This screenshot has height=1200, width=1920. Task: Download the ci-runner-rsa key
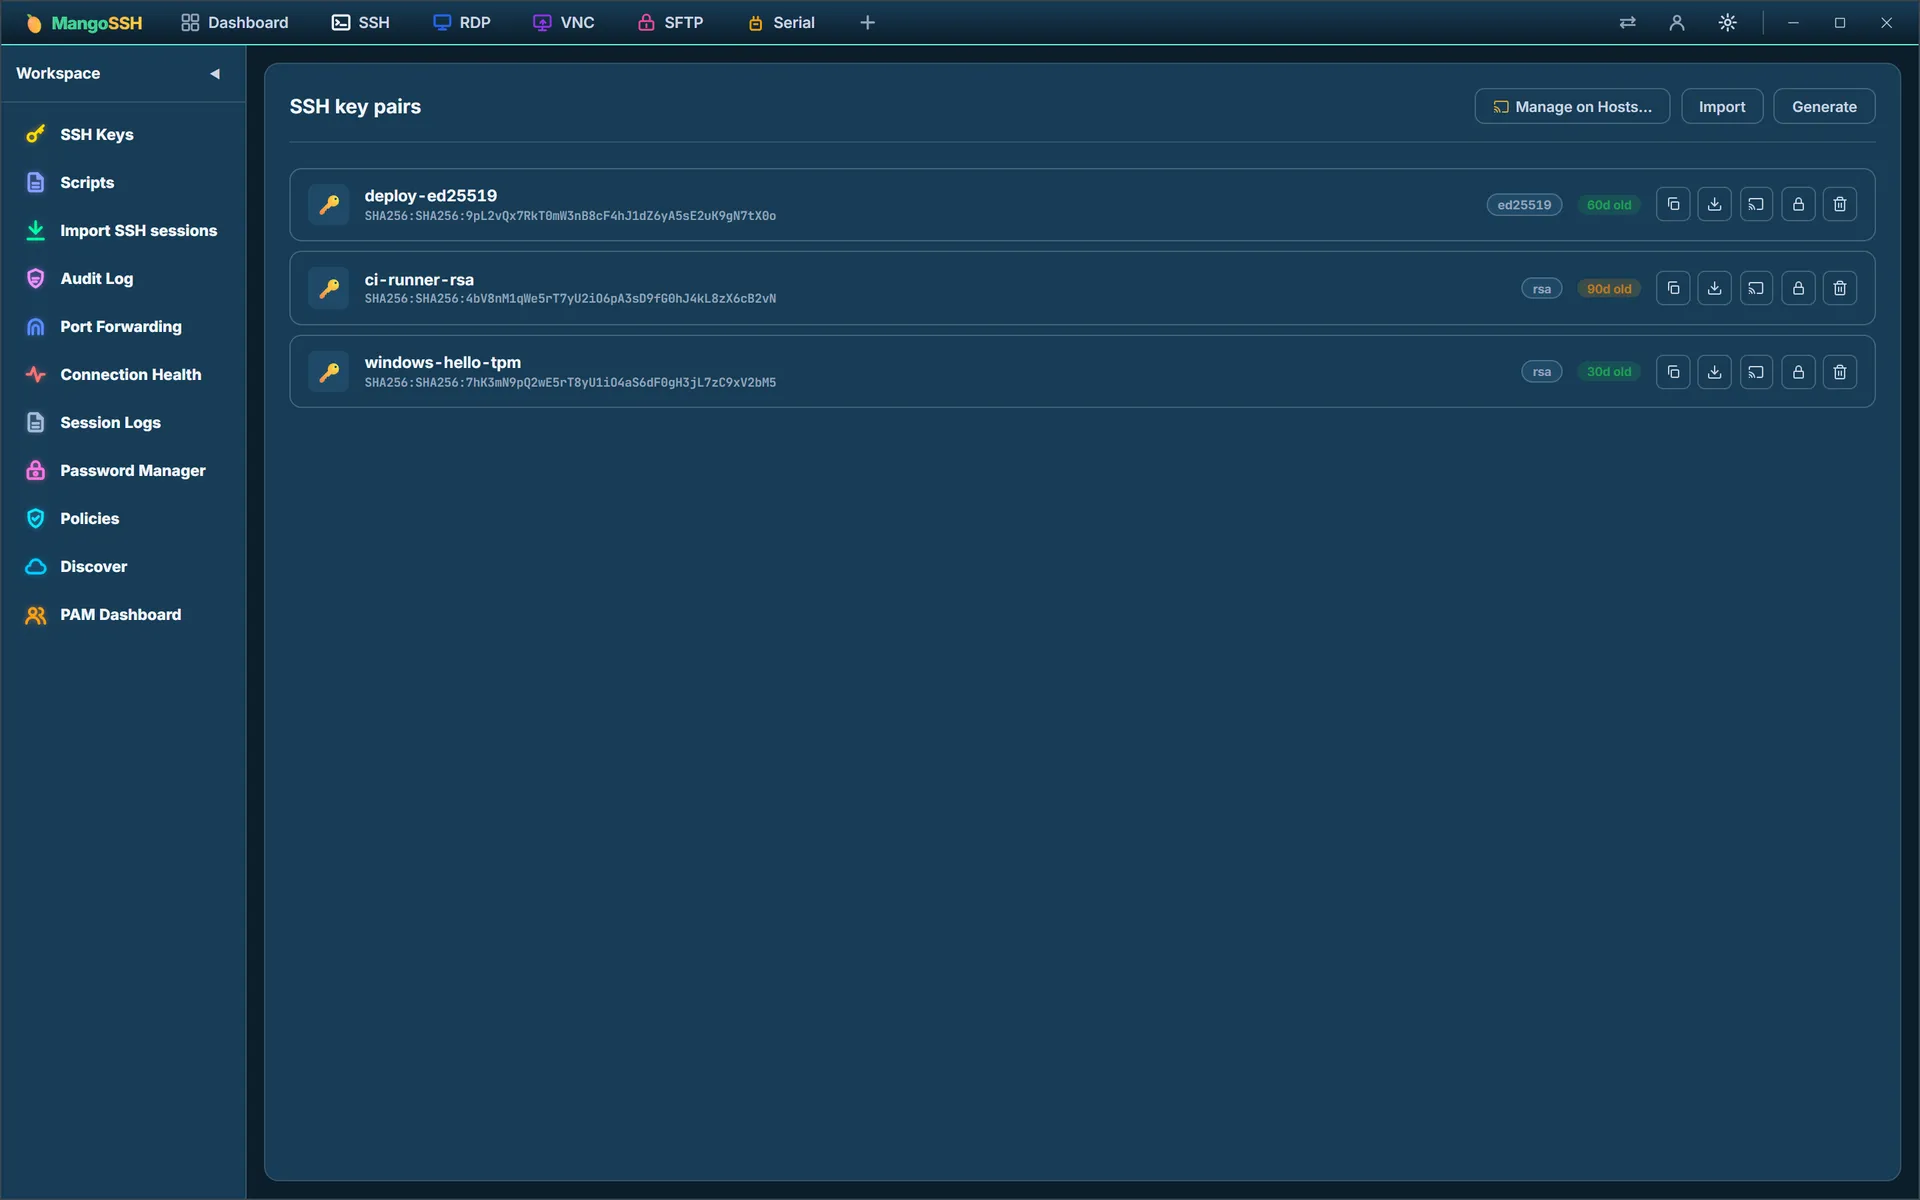click(1714, 289)
